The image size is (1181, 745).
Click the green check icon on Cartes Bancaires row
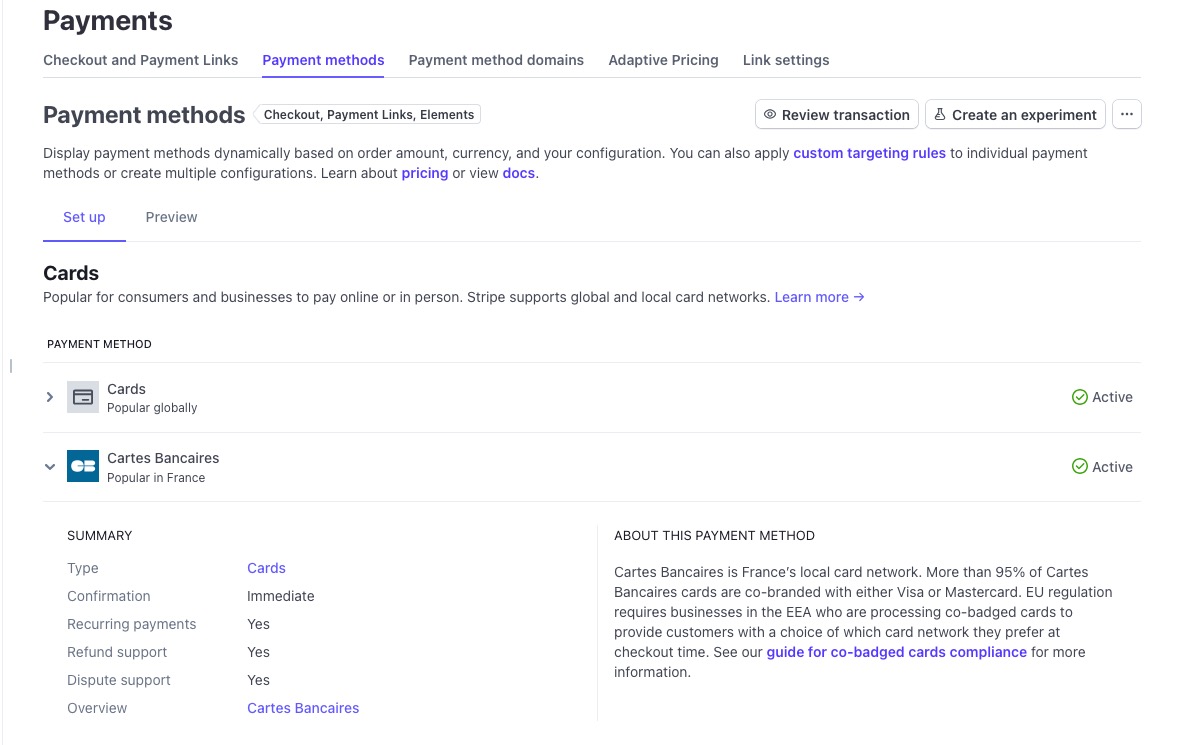coord(1079,466)
